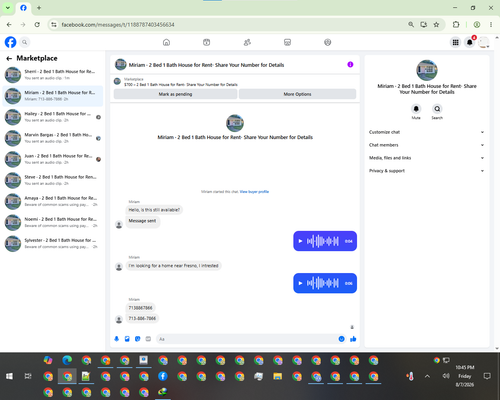500x400 pixels.
Task: Show hidden system tray icons chevron
Action: [x=427, y=376]
